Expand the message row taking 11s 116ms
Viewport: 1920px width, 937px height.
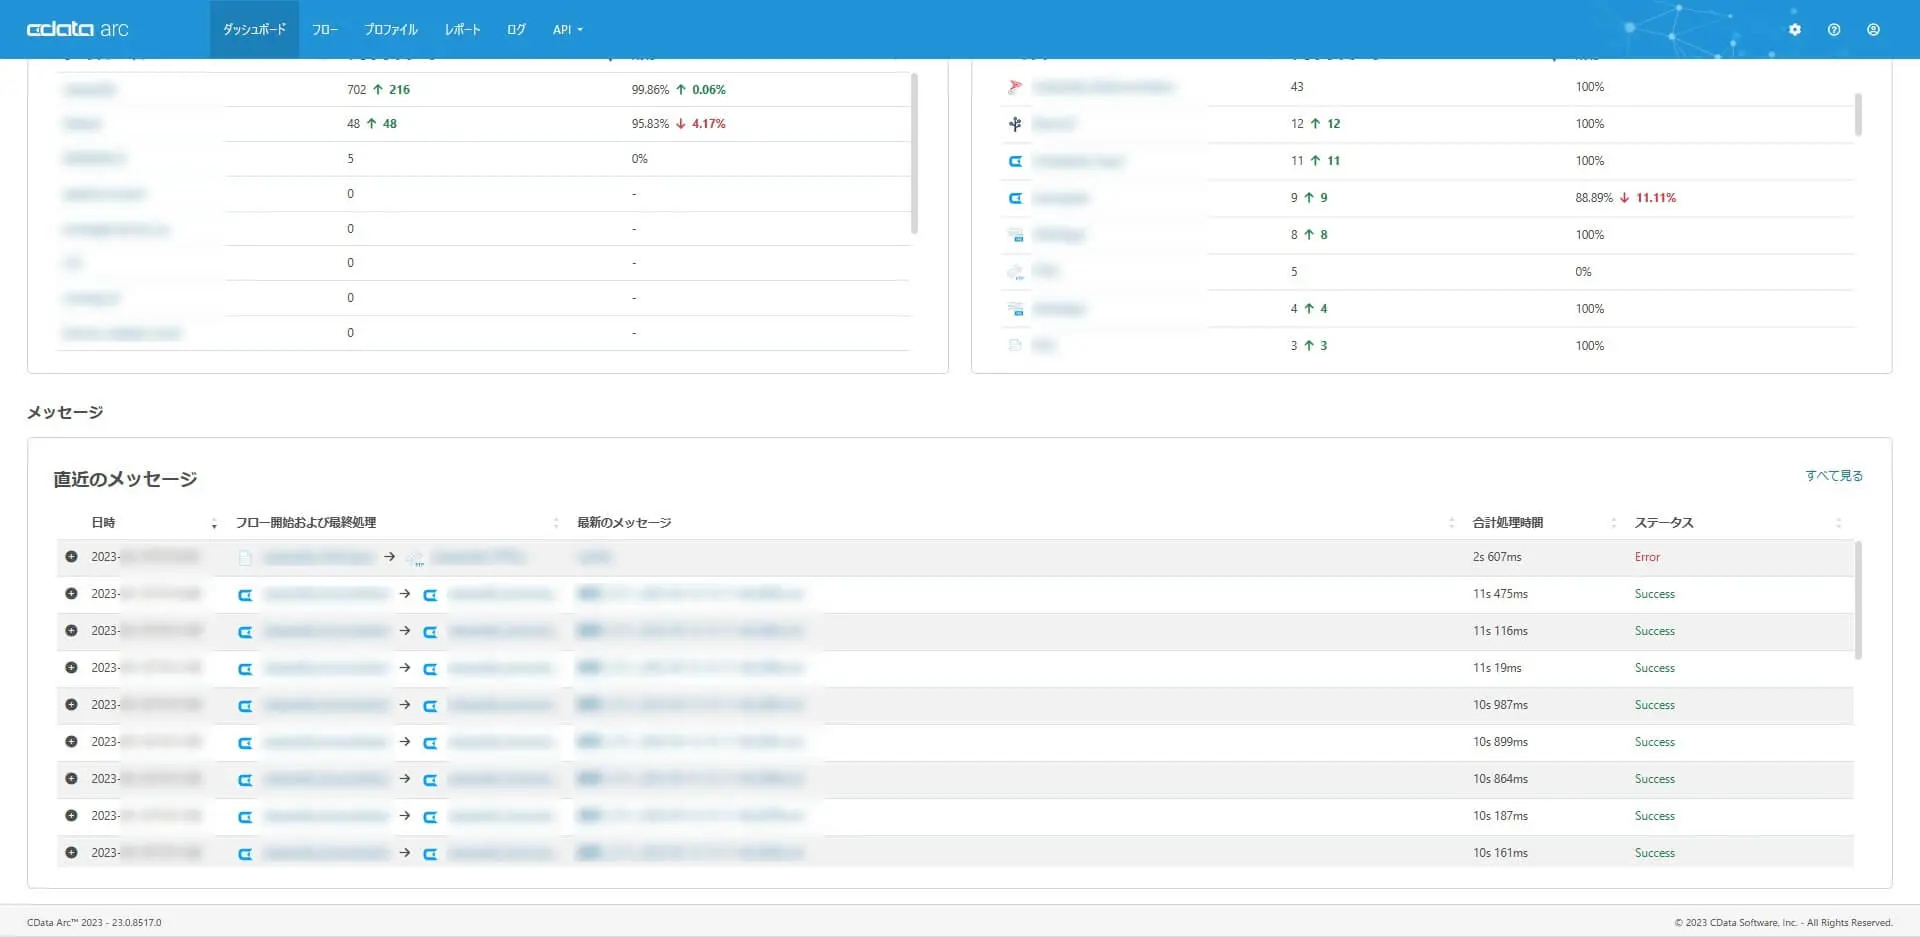click(71, 631)
